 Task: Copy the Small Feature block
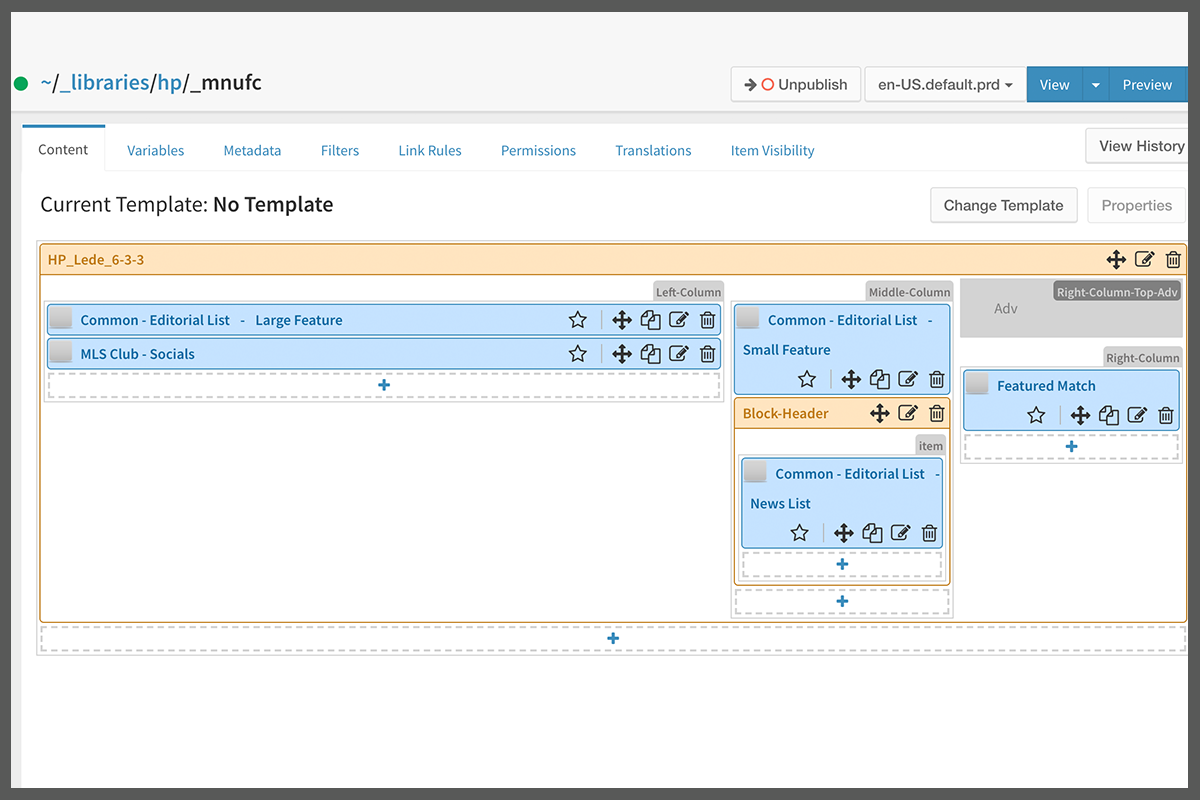879,379
